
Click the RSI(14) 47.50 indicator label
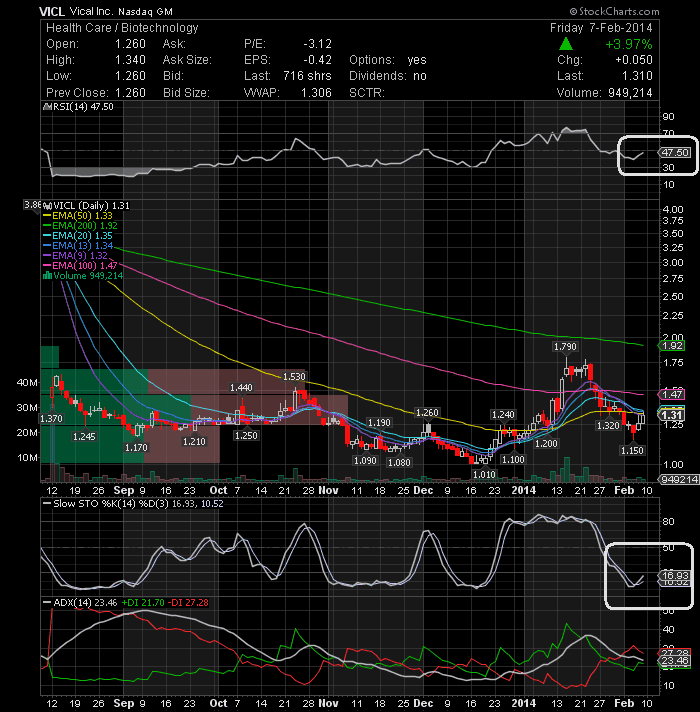click(78, 107)
